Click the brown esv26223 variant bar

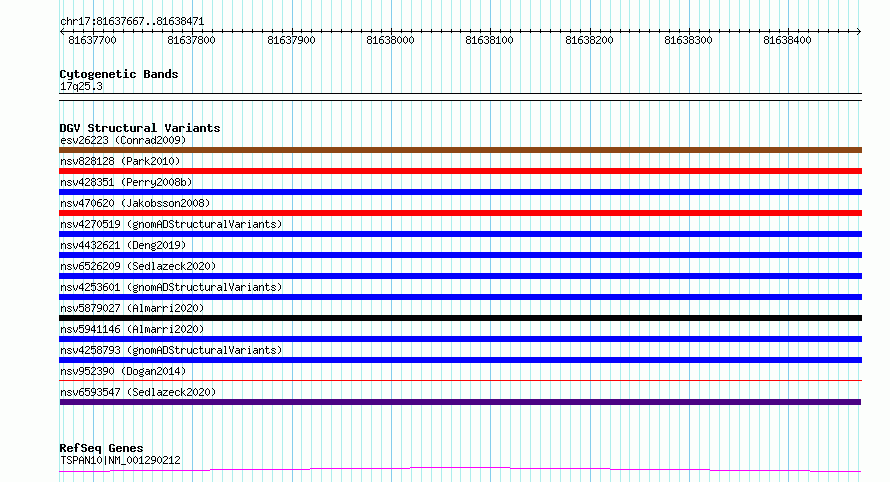coord(460,150)
